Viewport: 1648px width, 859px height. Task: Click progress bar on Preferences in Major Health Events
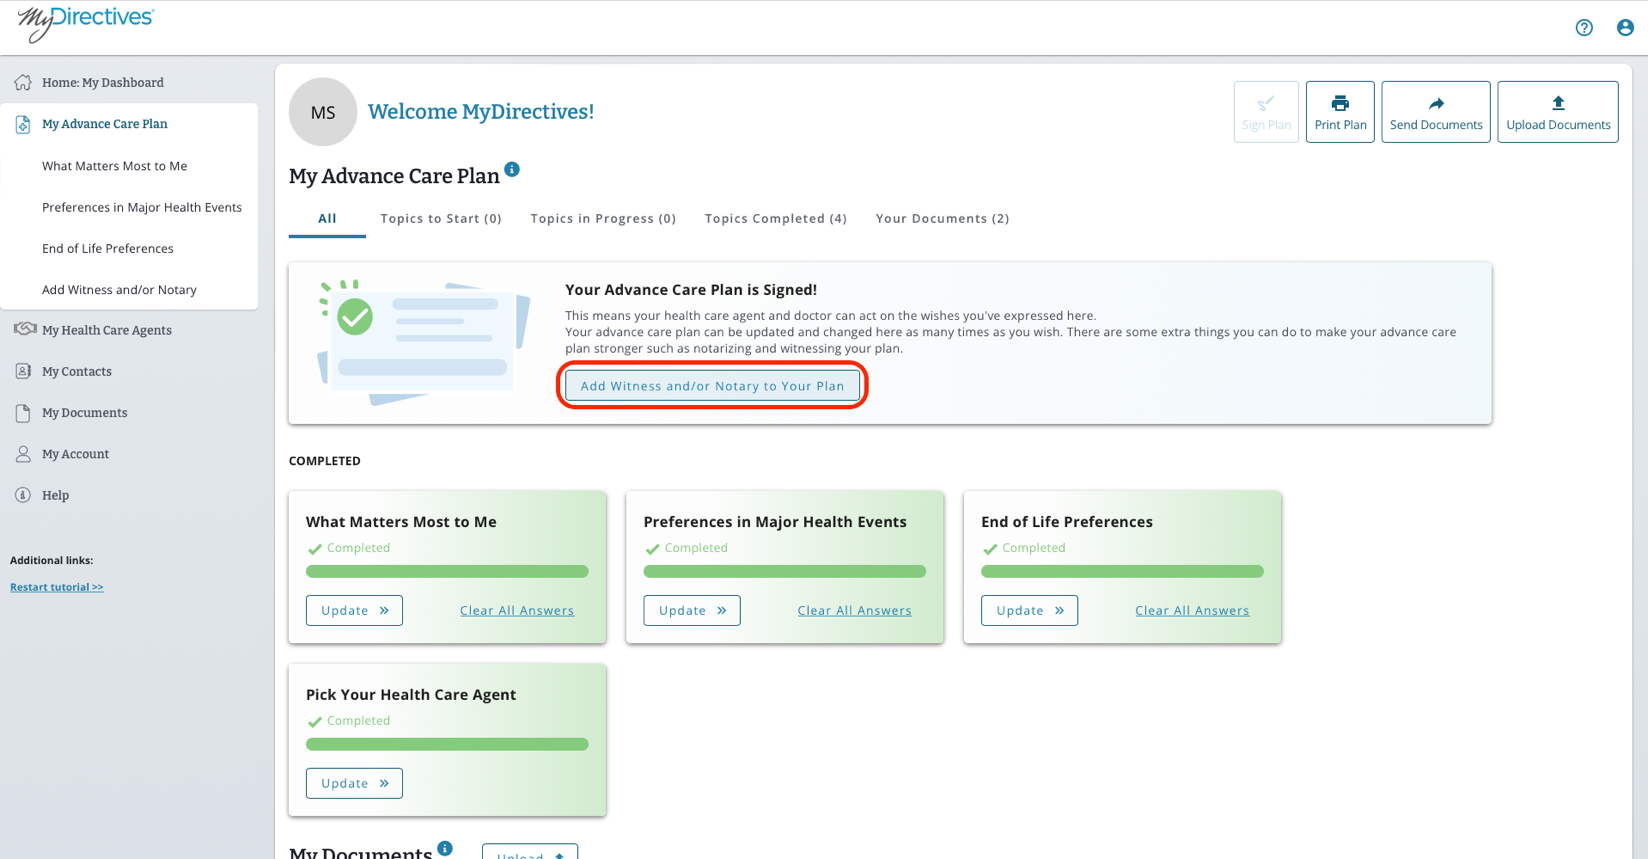point(785,571)
